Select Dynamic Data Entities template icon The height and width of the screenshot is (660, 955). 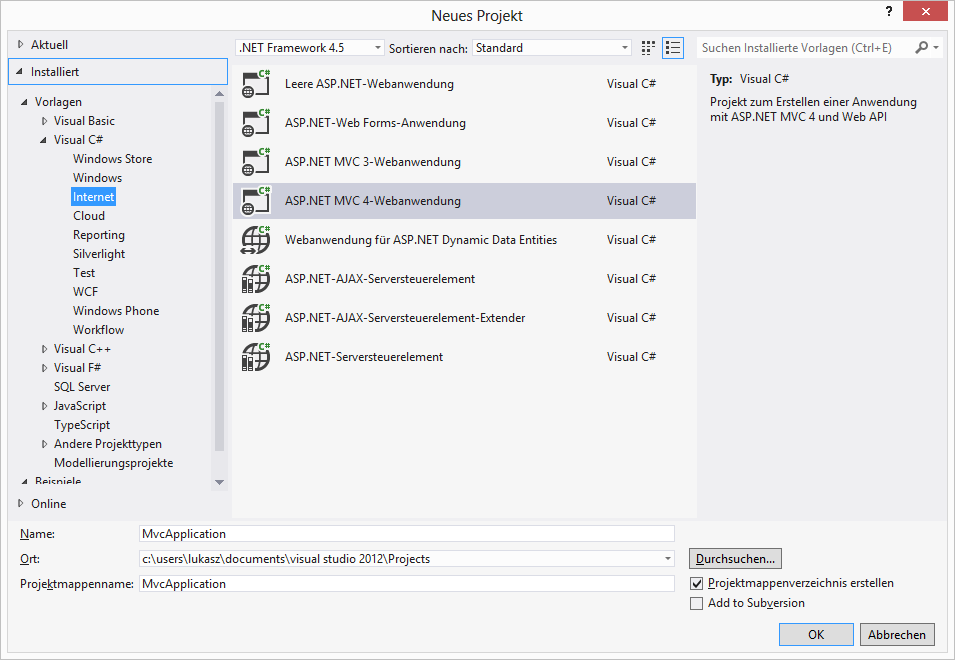tap(256, 240)
